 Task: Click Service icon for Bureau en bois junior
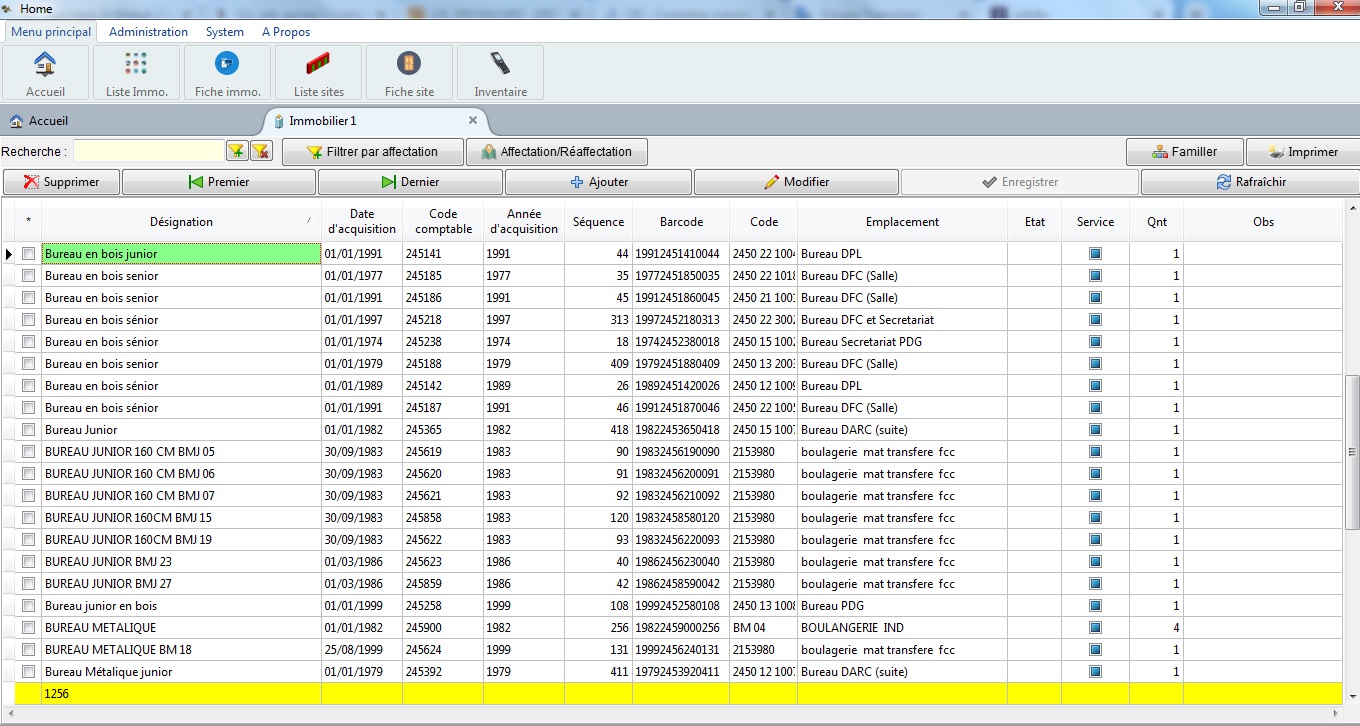pyautogui.click(x=1095, y=254)
